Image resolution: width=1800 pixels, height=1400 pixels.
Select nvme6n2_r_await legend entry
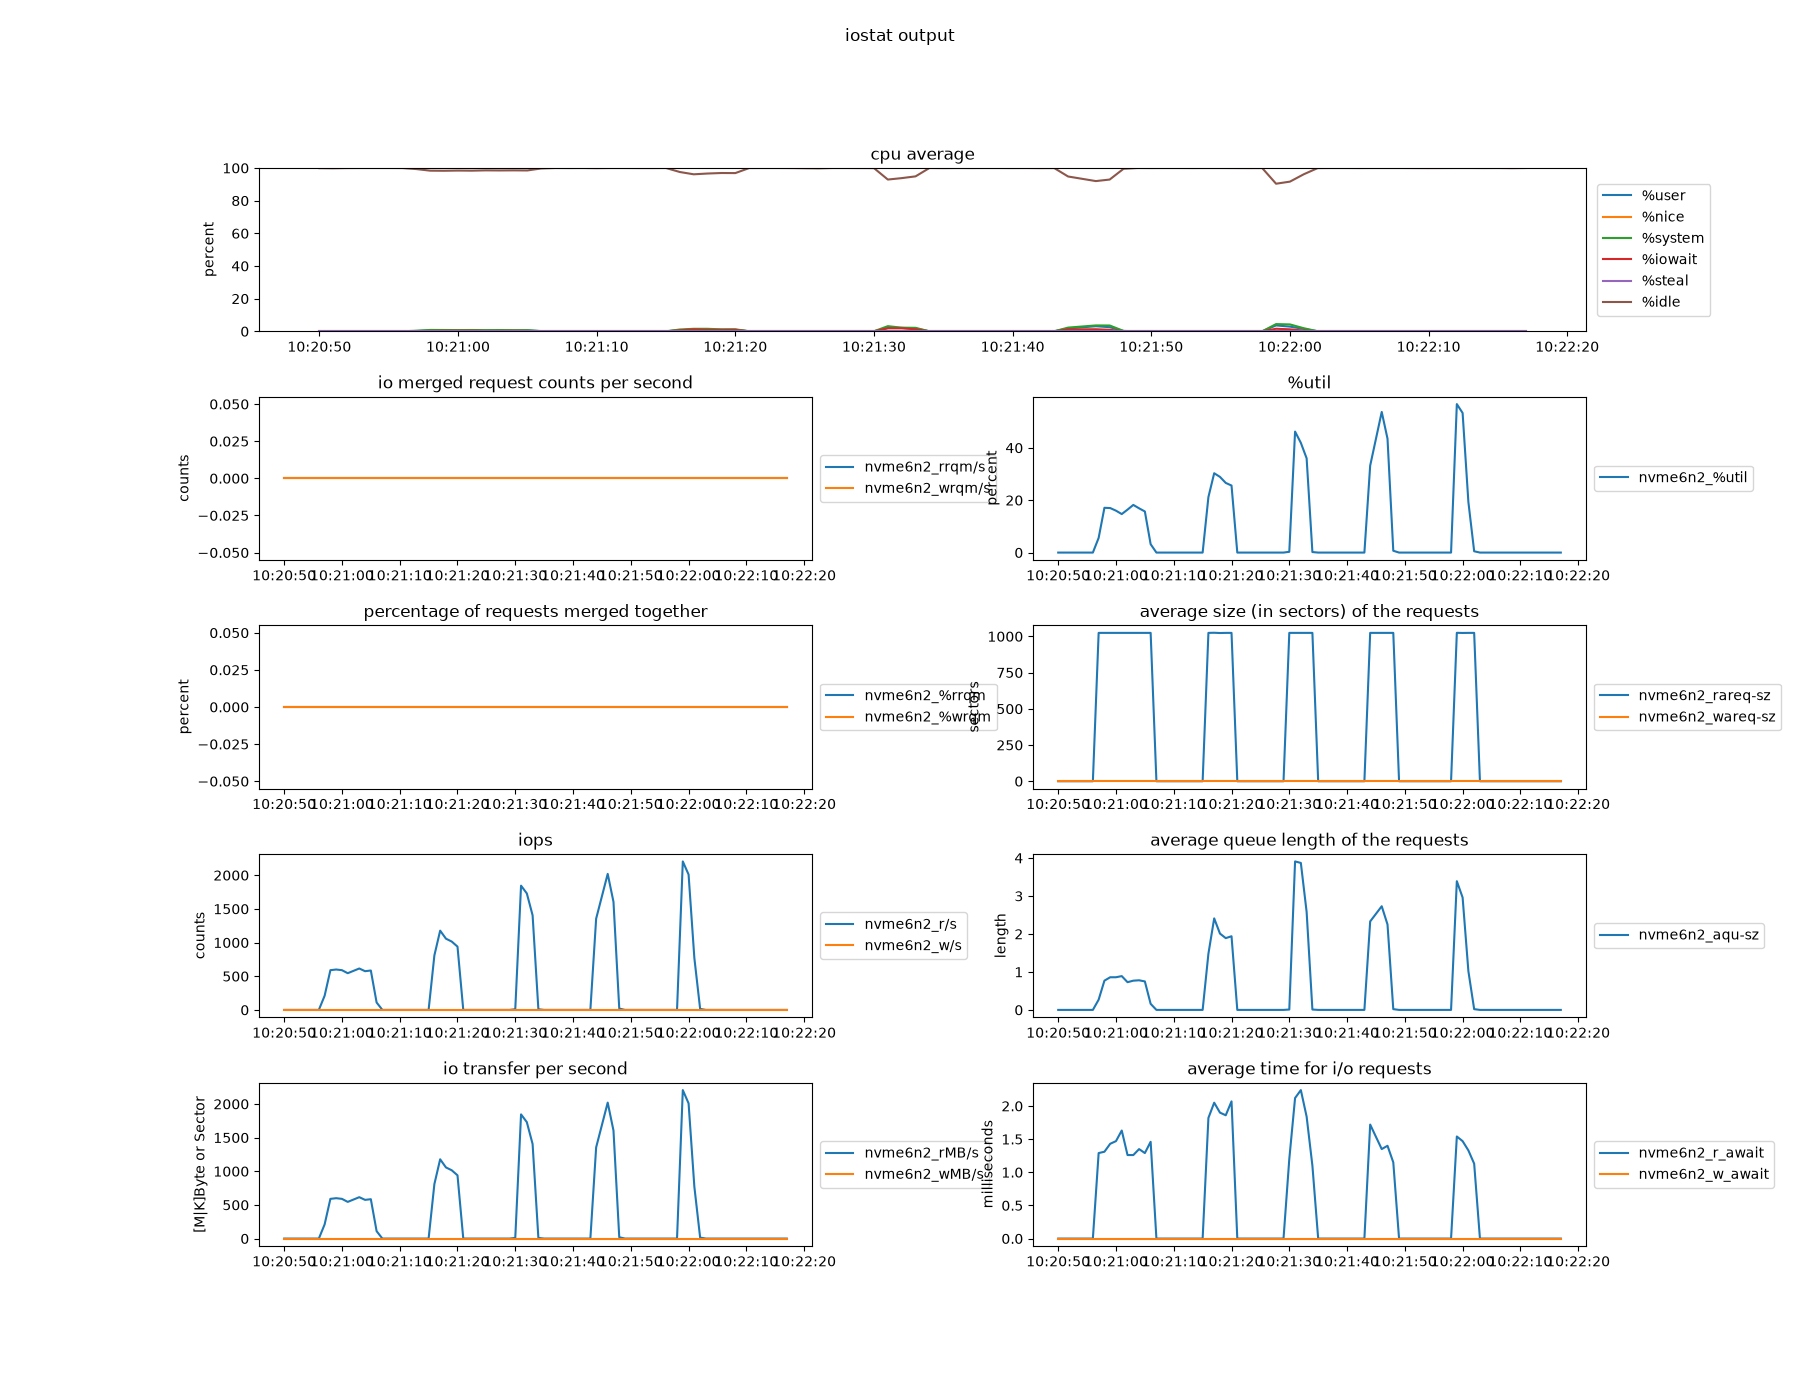point(1682,1154)
